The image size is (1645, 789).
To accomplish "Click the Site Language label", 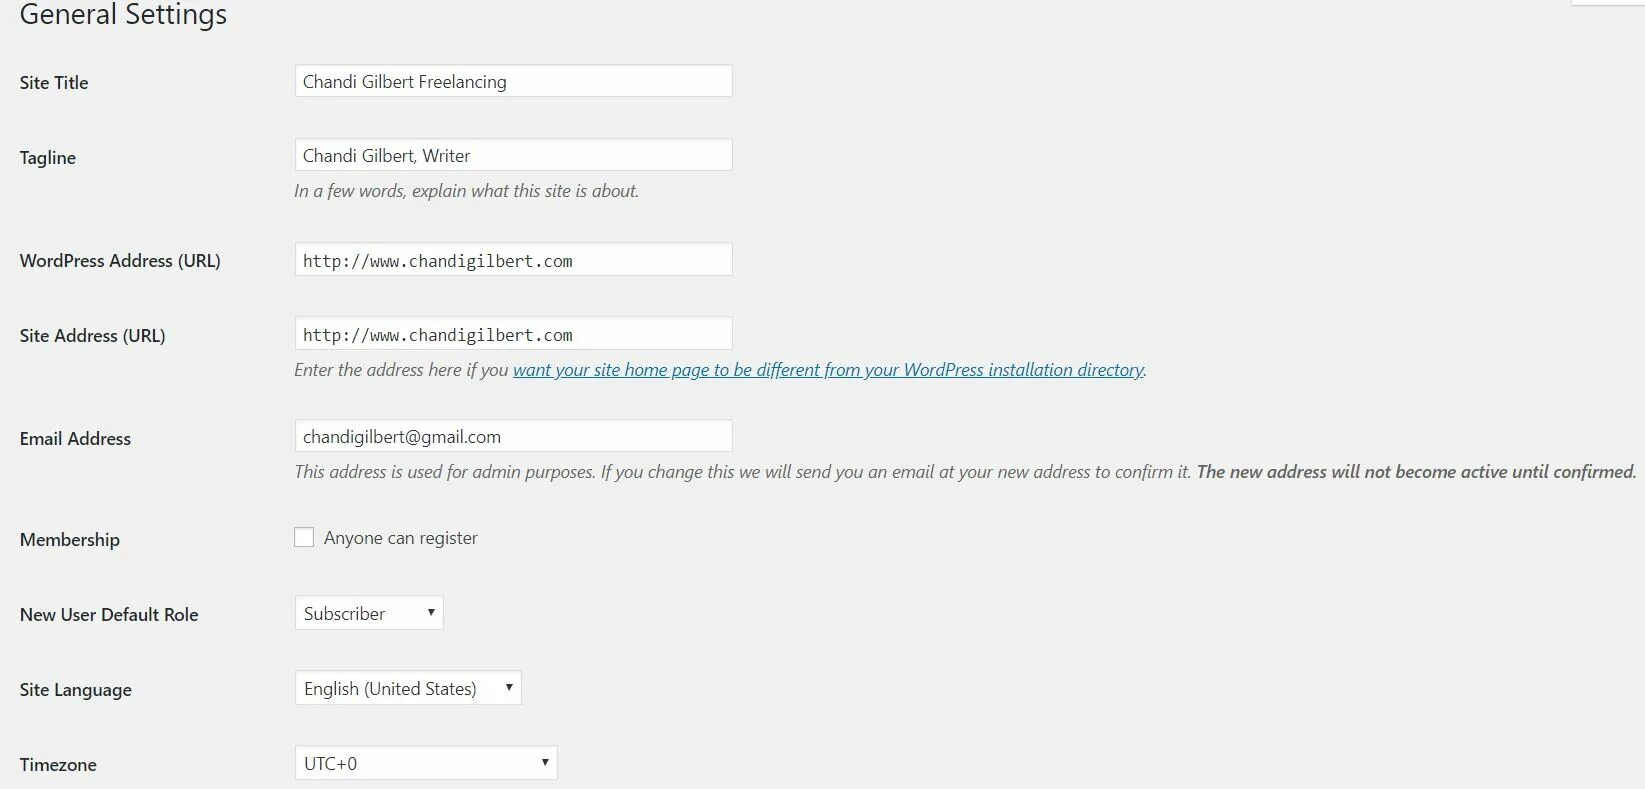I will pos(76,690).
